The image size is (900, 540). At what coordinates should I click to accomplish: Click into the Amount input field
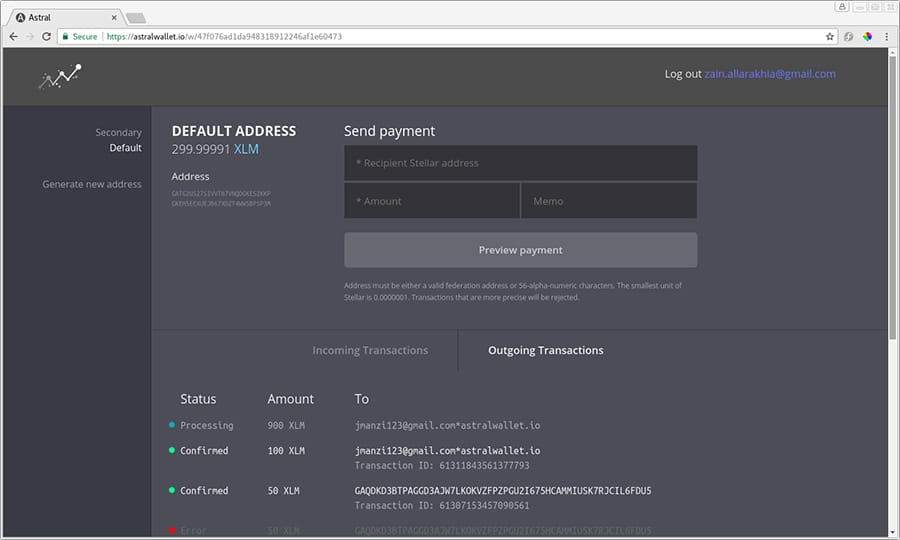click(x=432, y=201)
